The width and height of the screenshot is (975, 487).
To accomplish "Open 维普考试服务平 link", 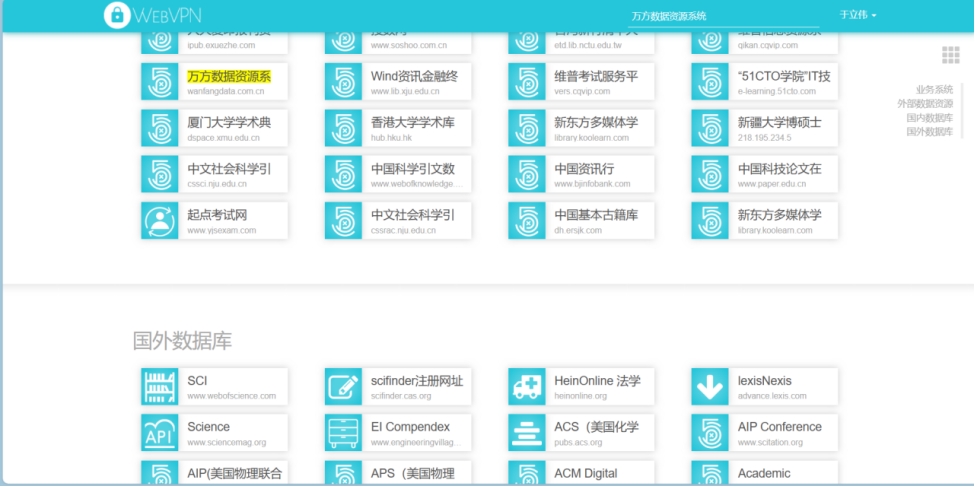I will tap(596, 77).
